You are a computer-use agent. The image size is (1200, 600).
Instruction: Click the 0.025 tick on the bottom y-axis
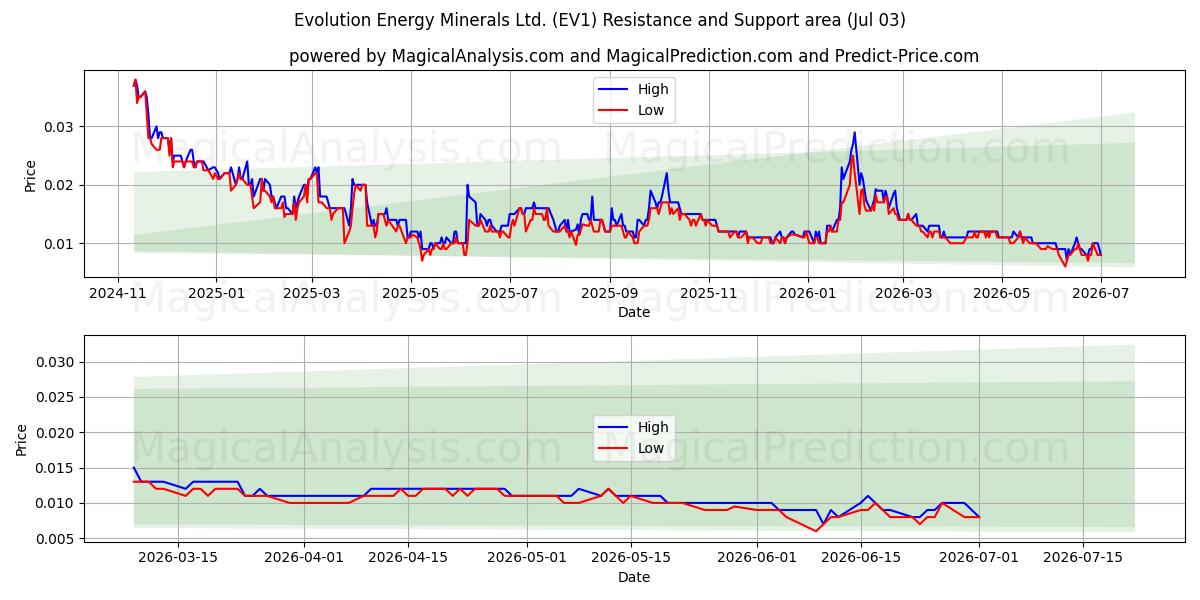[56, 397]
